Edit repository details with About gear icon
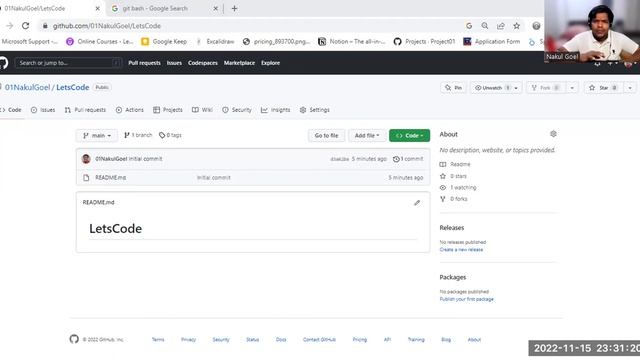The height and width of the screenshot is (360, 640). tap(553, 134)
